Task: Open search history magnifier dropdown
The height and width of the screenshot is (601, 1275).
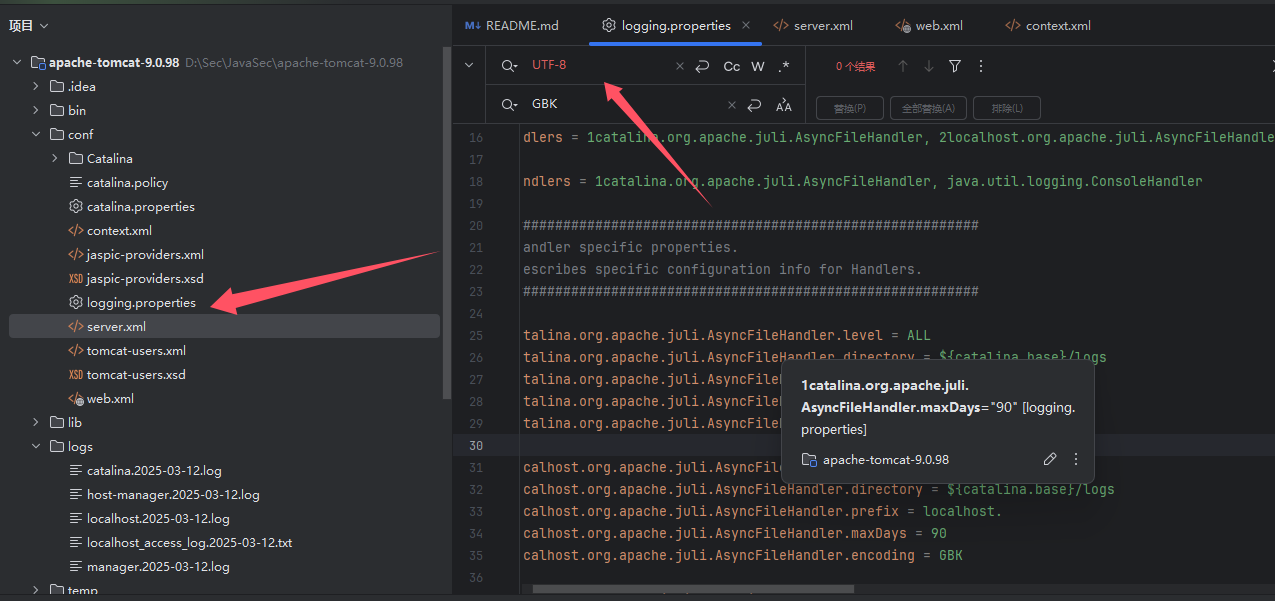Action: click(510, 66)
